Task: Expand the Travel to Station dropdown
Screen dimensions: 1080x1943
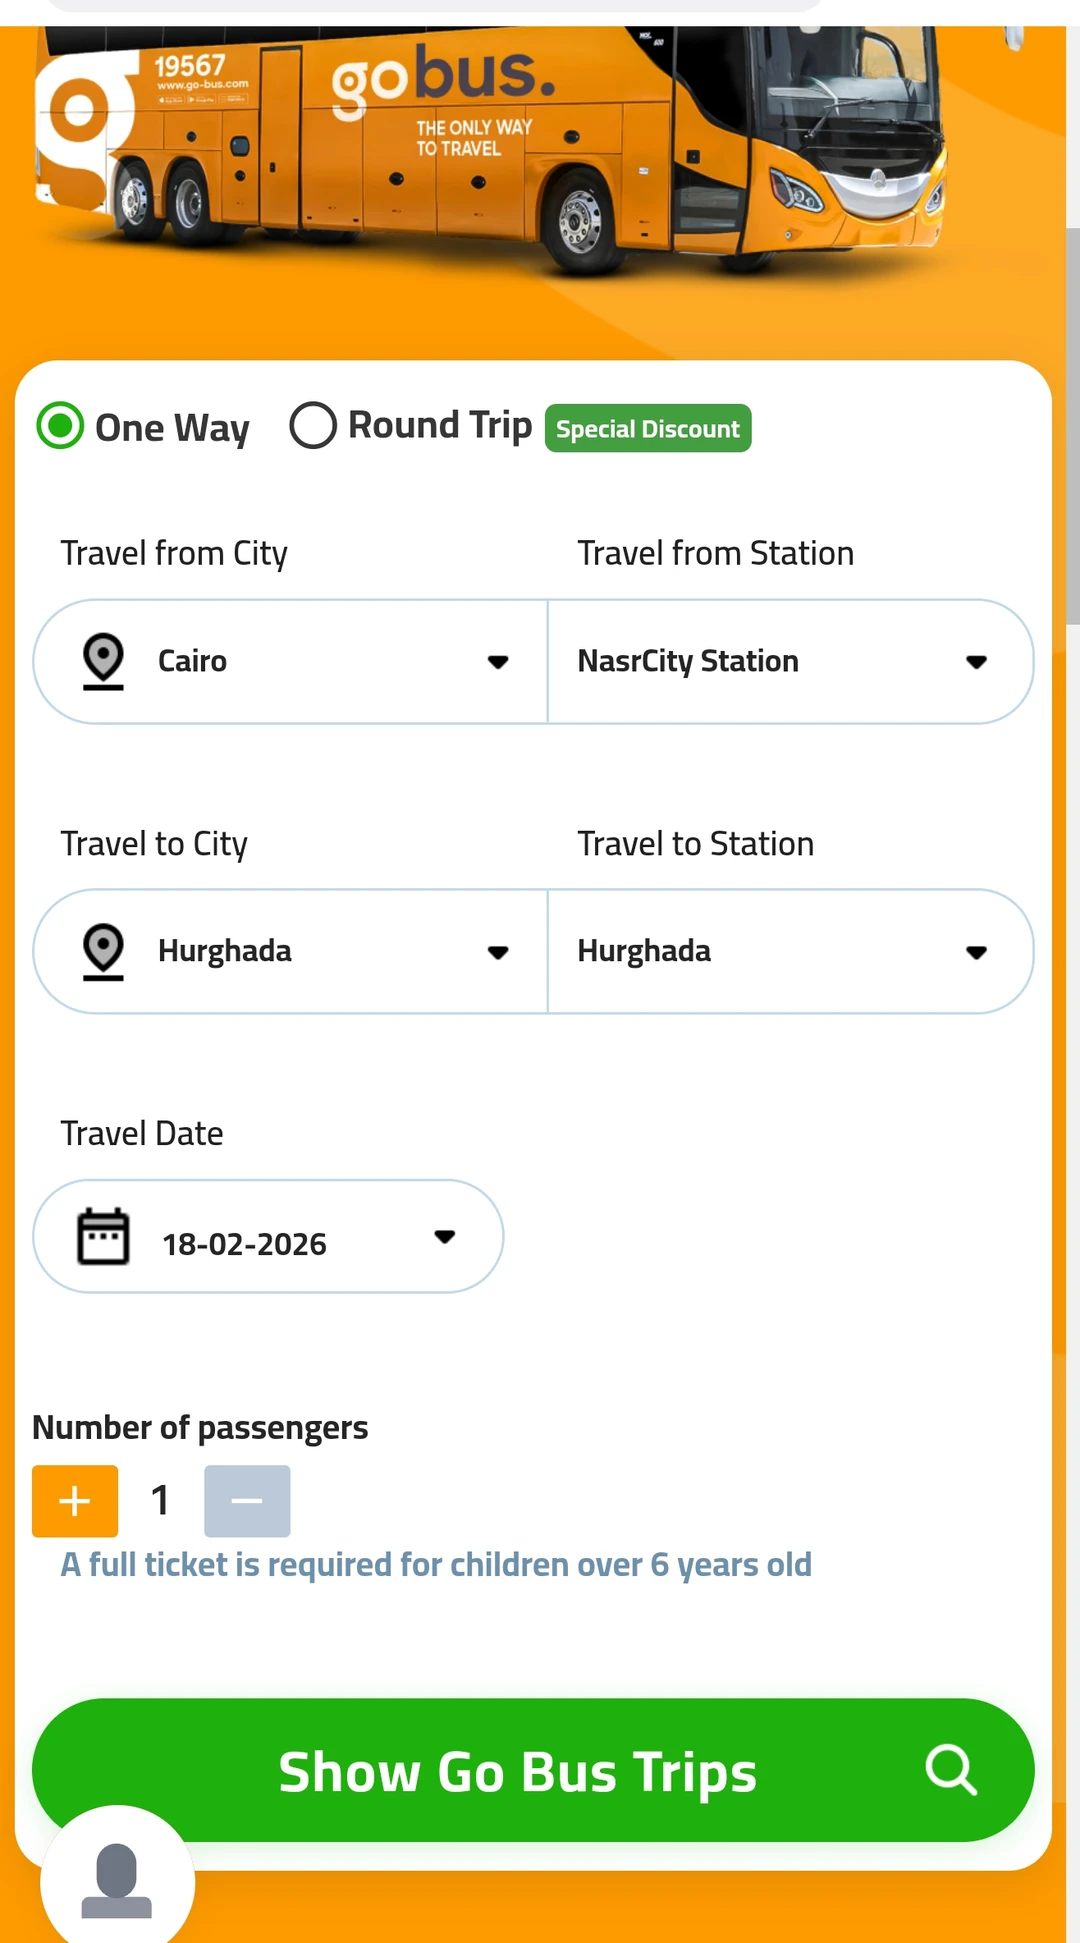Action: coord(790,951)
